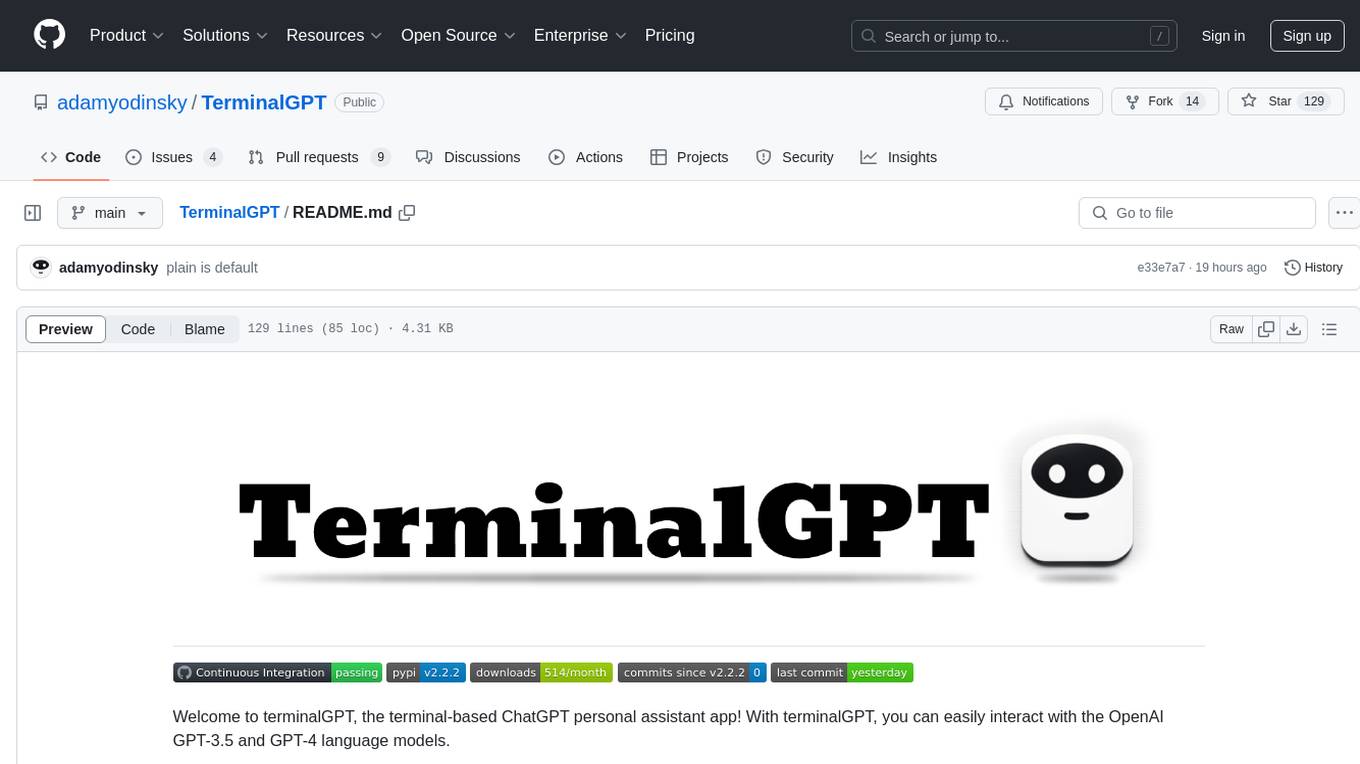Click the star count 129
Screen dimensions: 1360x764
(1314, 101)
